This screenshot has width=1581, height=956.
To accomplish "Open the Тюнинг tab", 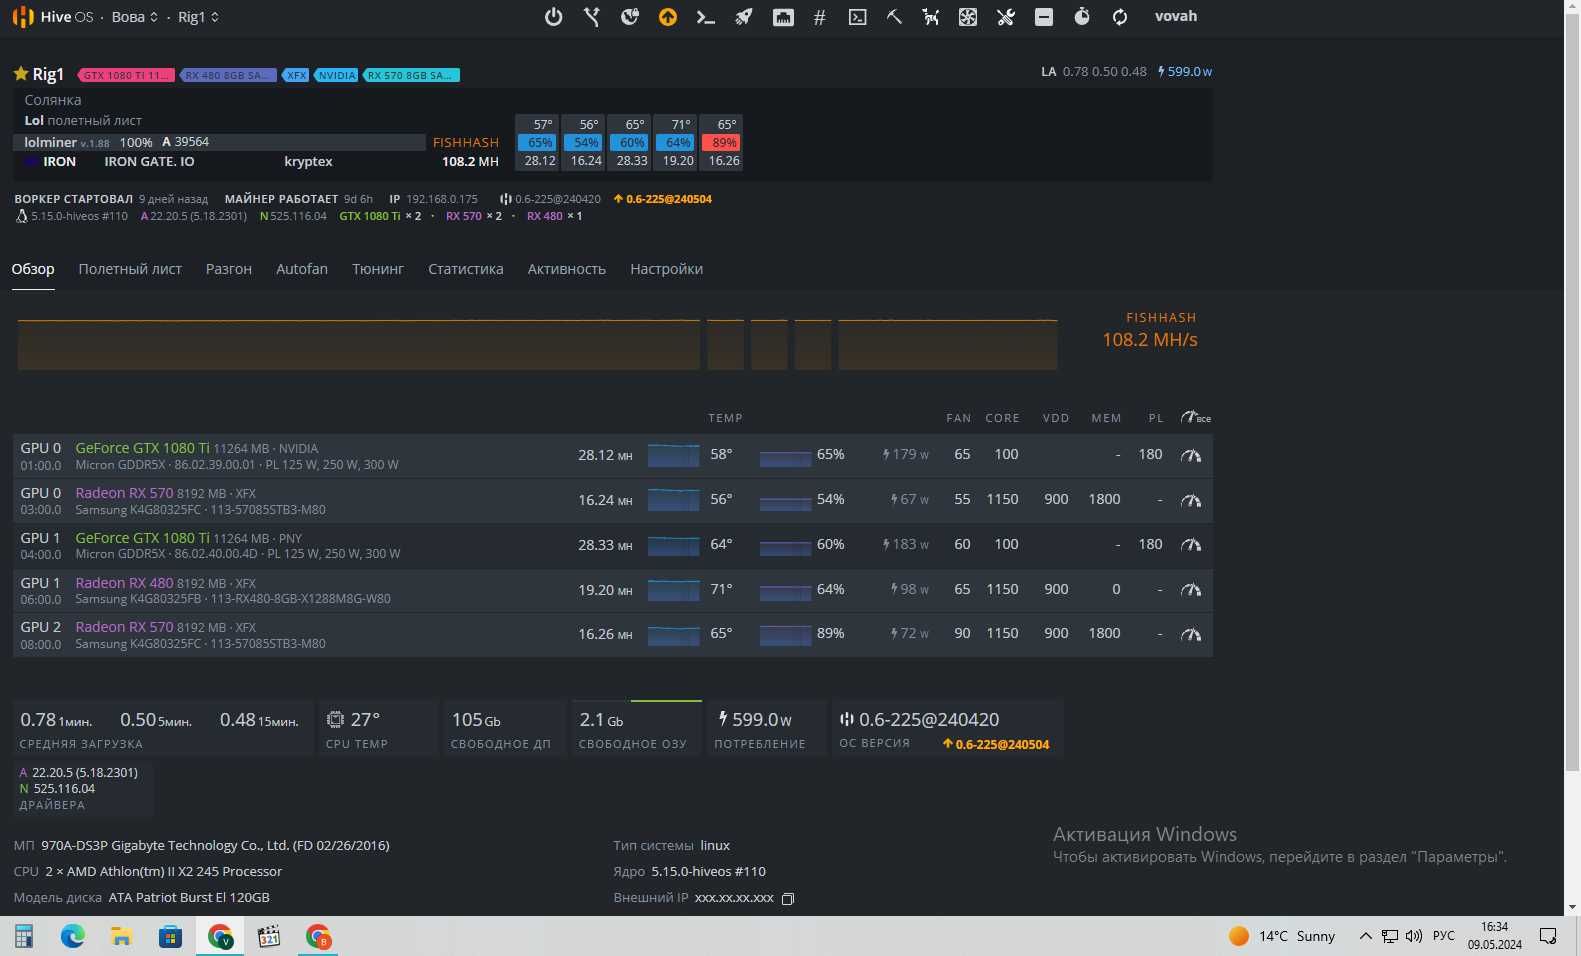I will tap(378, 269).
